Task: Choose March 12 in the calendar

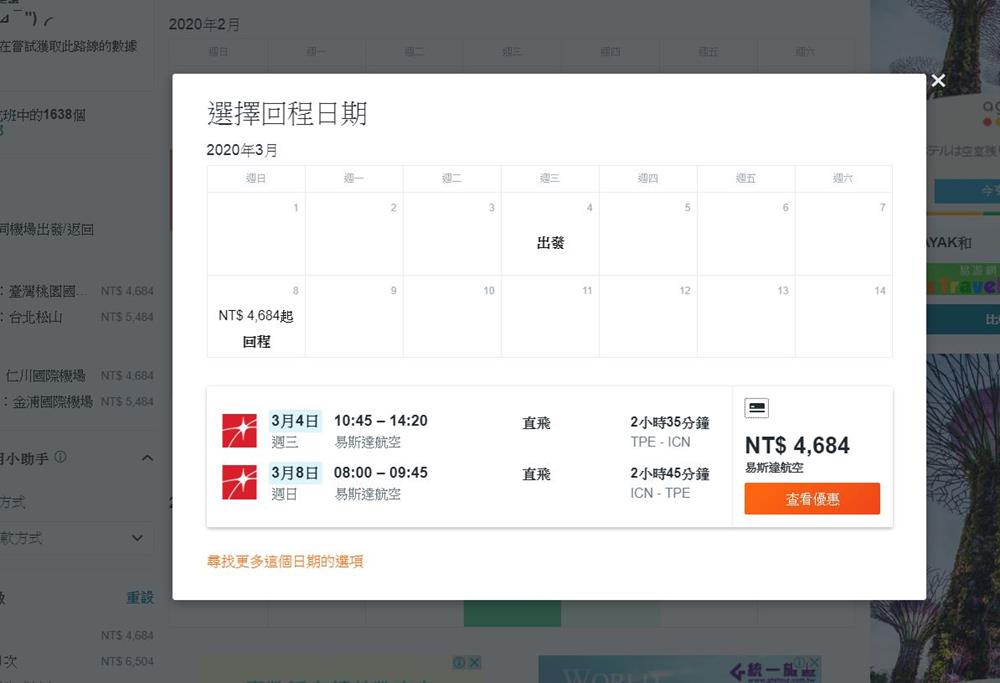Action: point(648,316)
